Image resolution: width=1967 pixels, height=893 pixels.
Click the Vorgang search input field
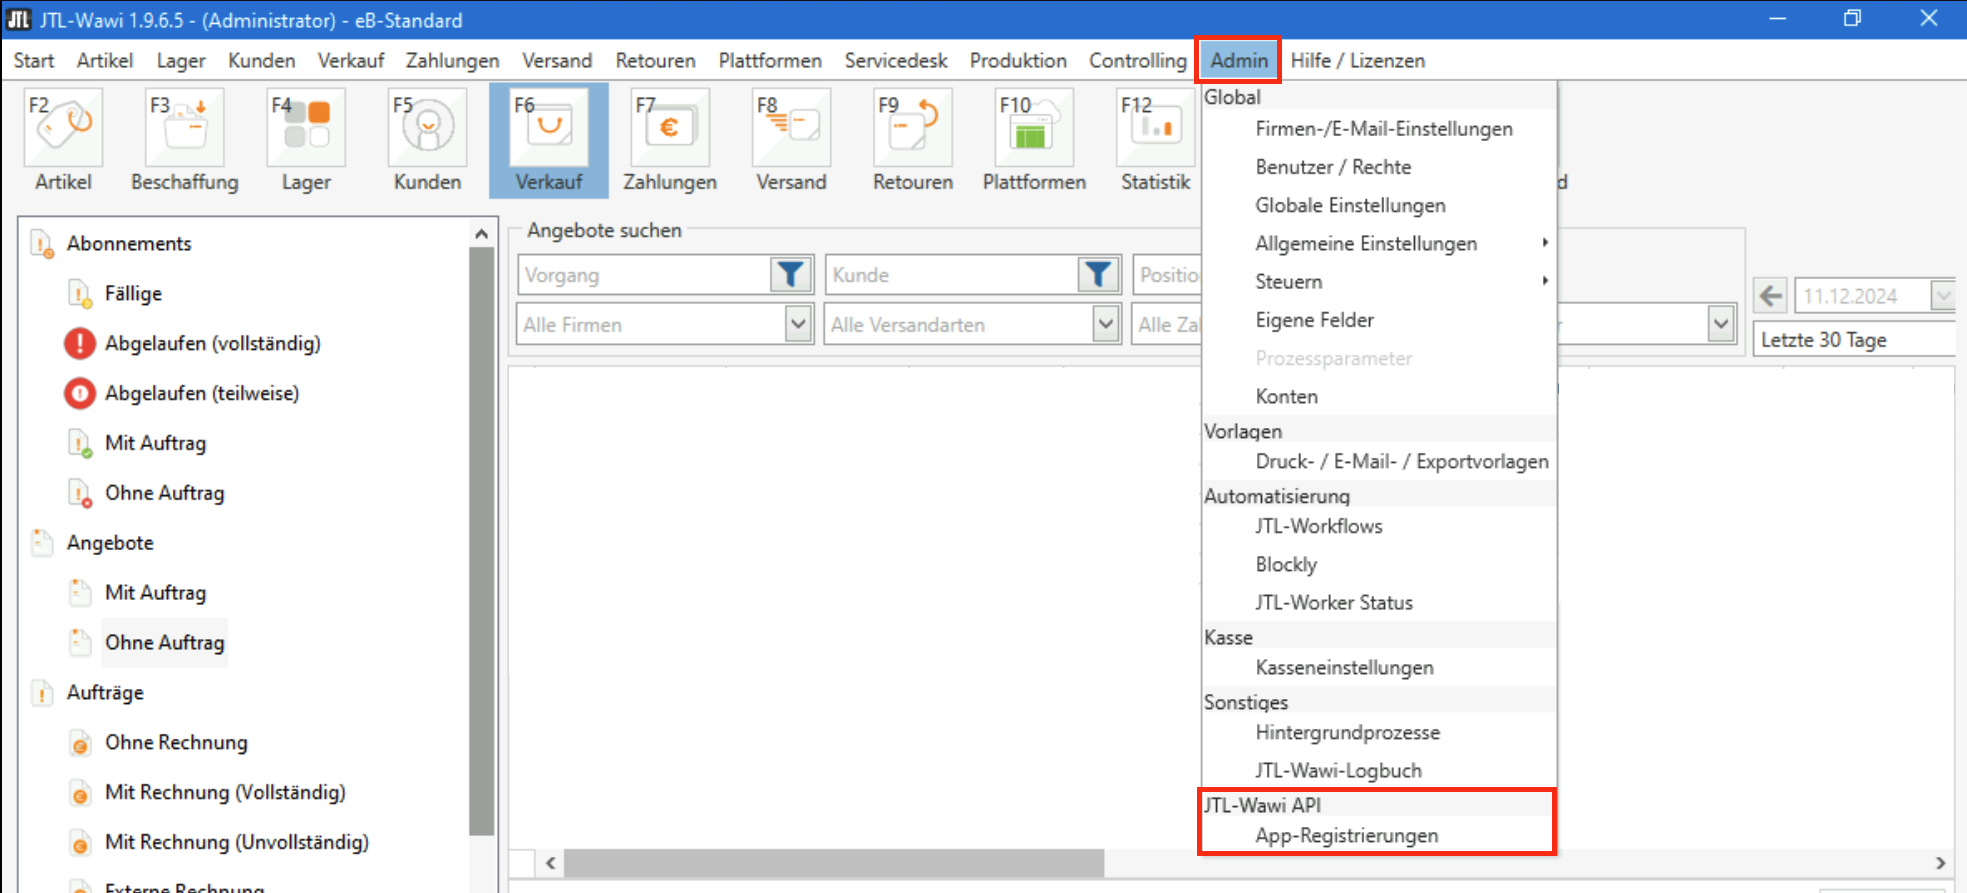click(x=644, y=274)
